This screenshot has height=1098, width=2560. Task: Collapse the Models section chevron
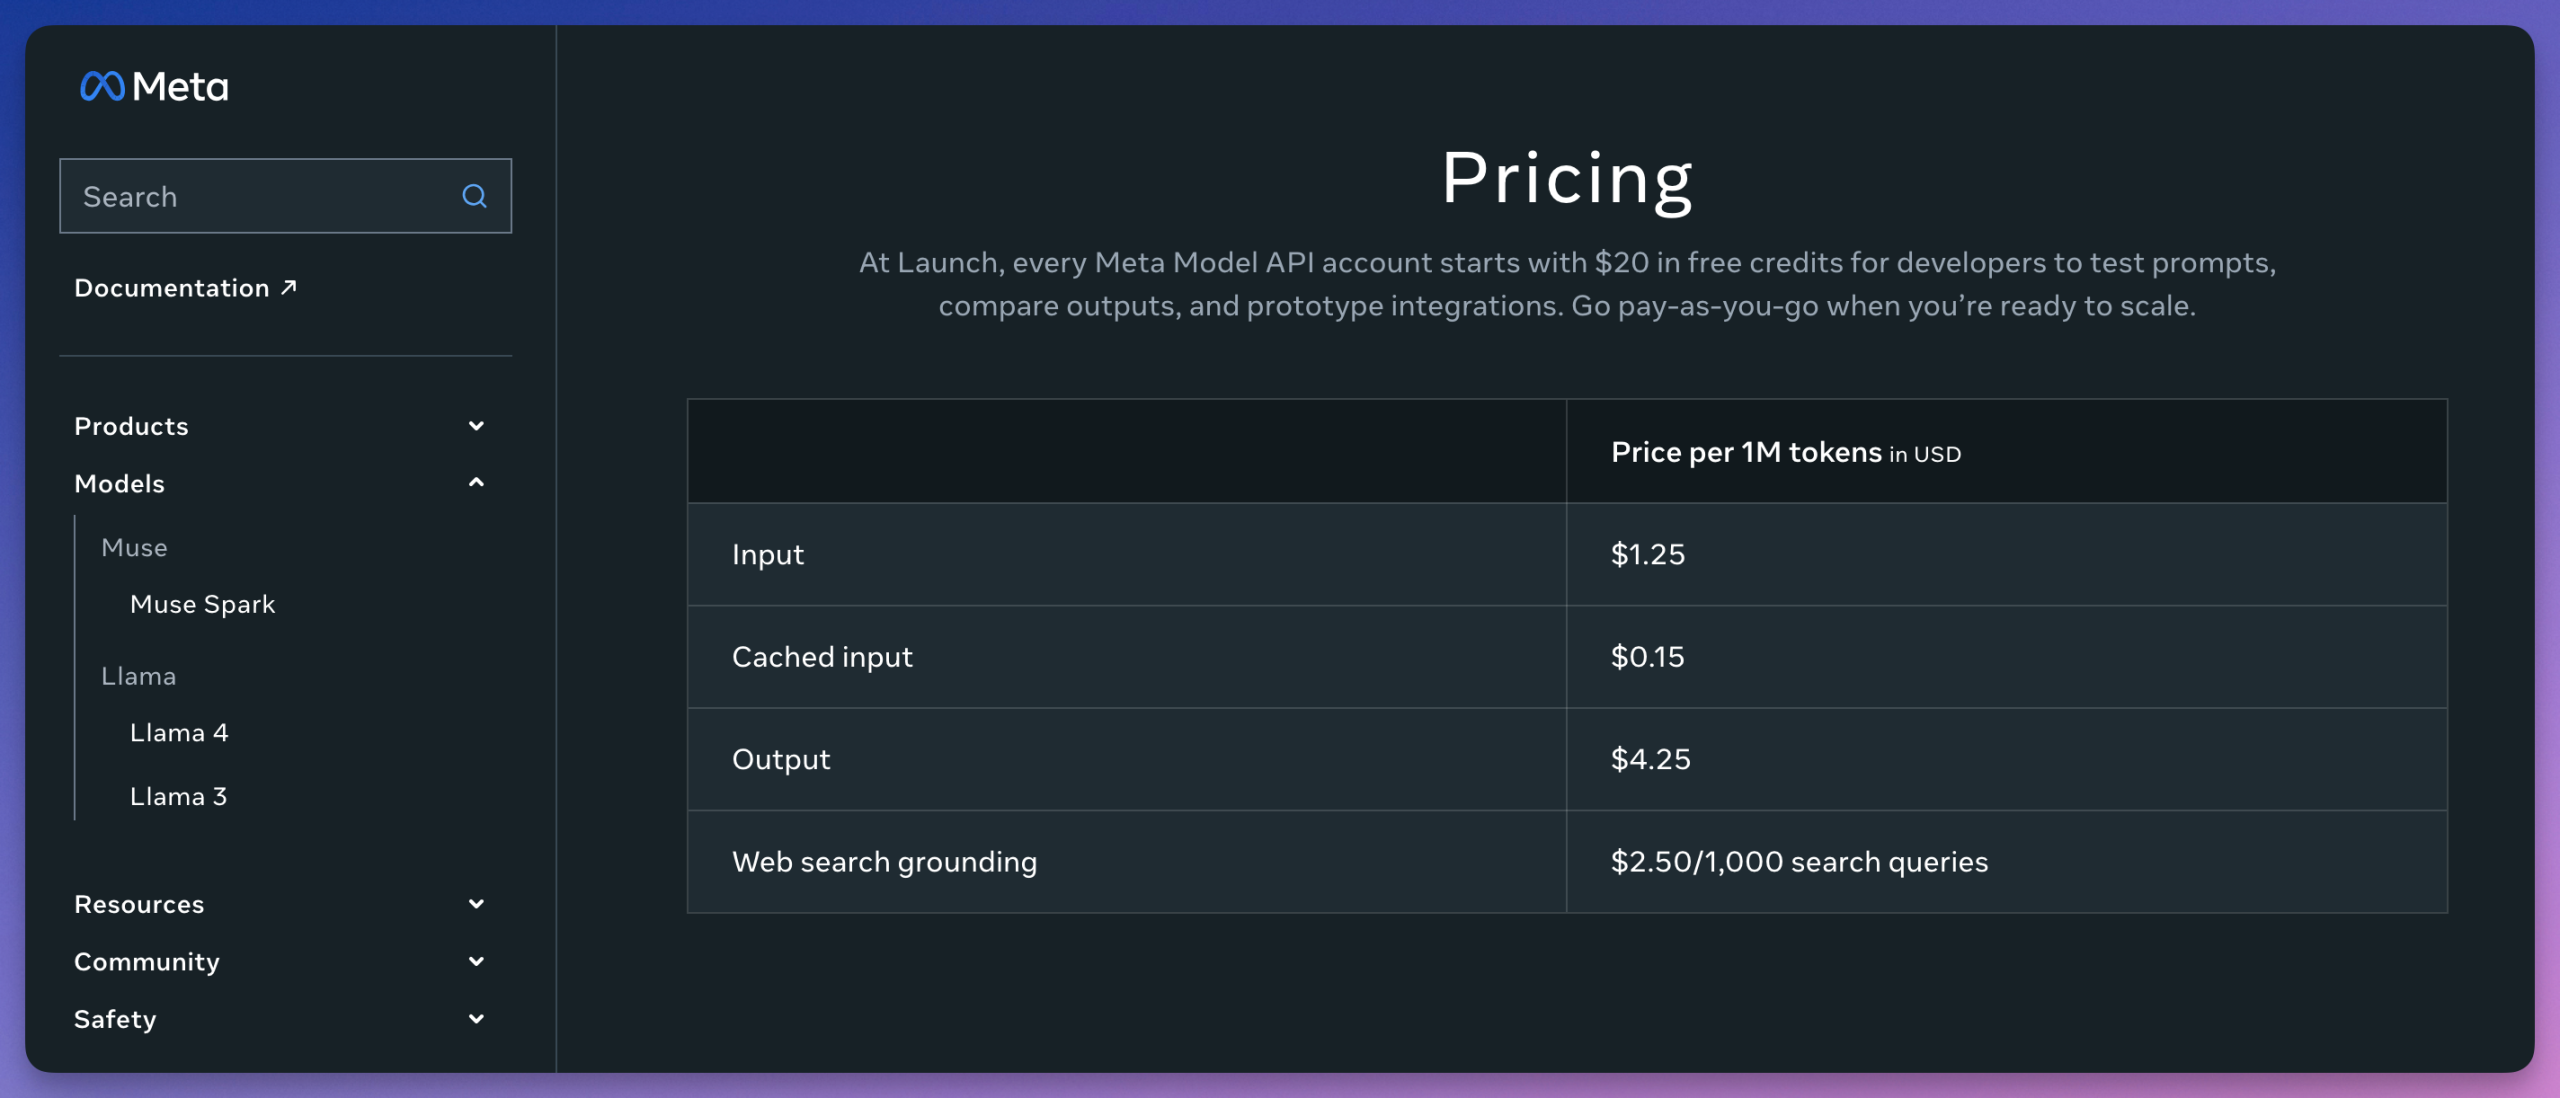(x=476, y=483)
